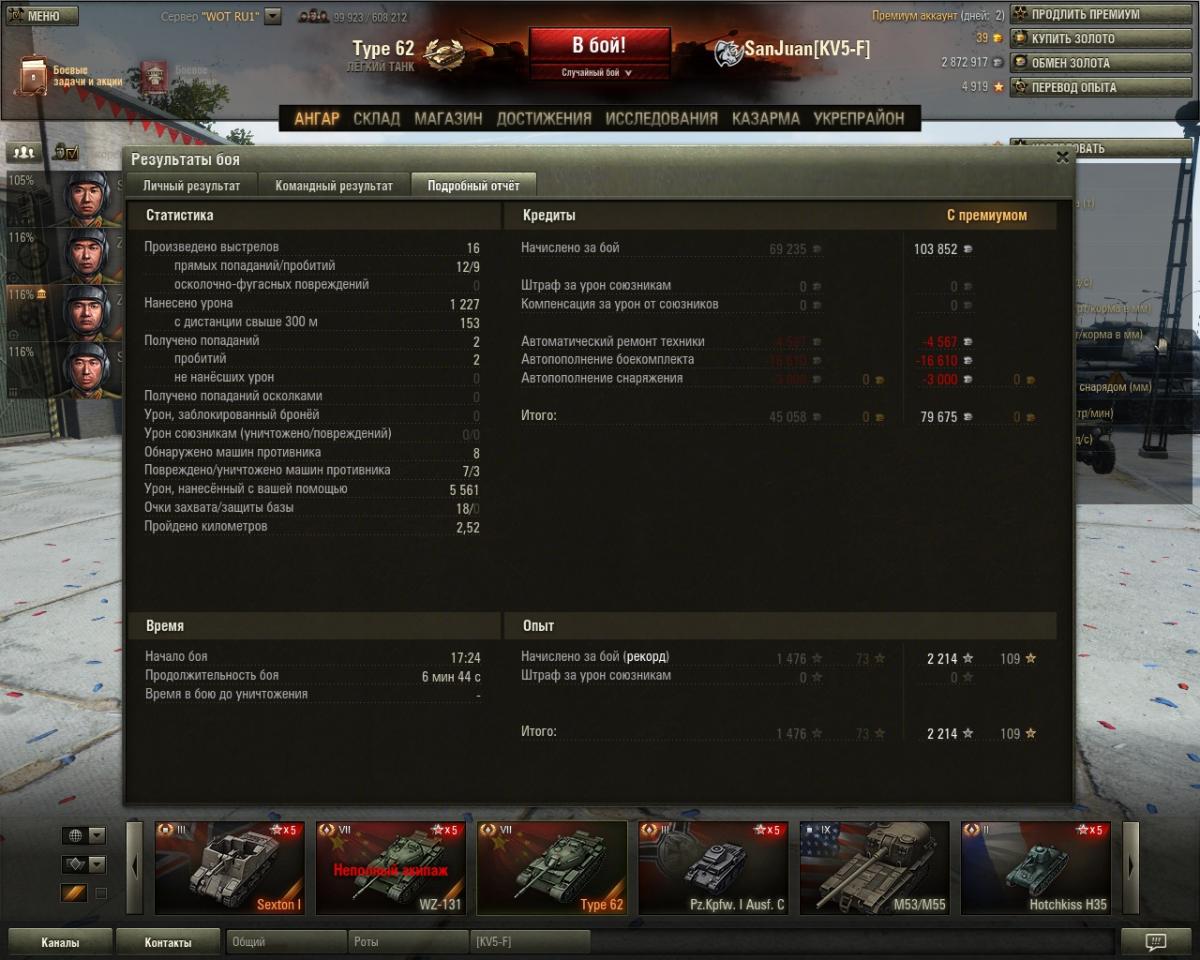Click the free experience star beside 4 919
This screenshot has height=960, width=1200.
997,87
